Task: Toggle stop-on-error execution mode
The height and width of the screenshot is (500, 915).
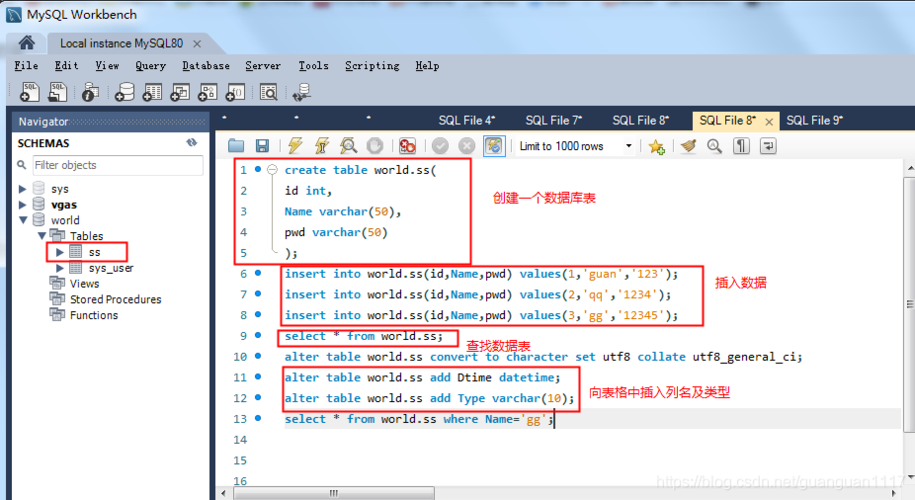Action: click(407, 146)
